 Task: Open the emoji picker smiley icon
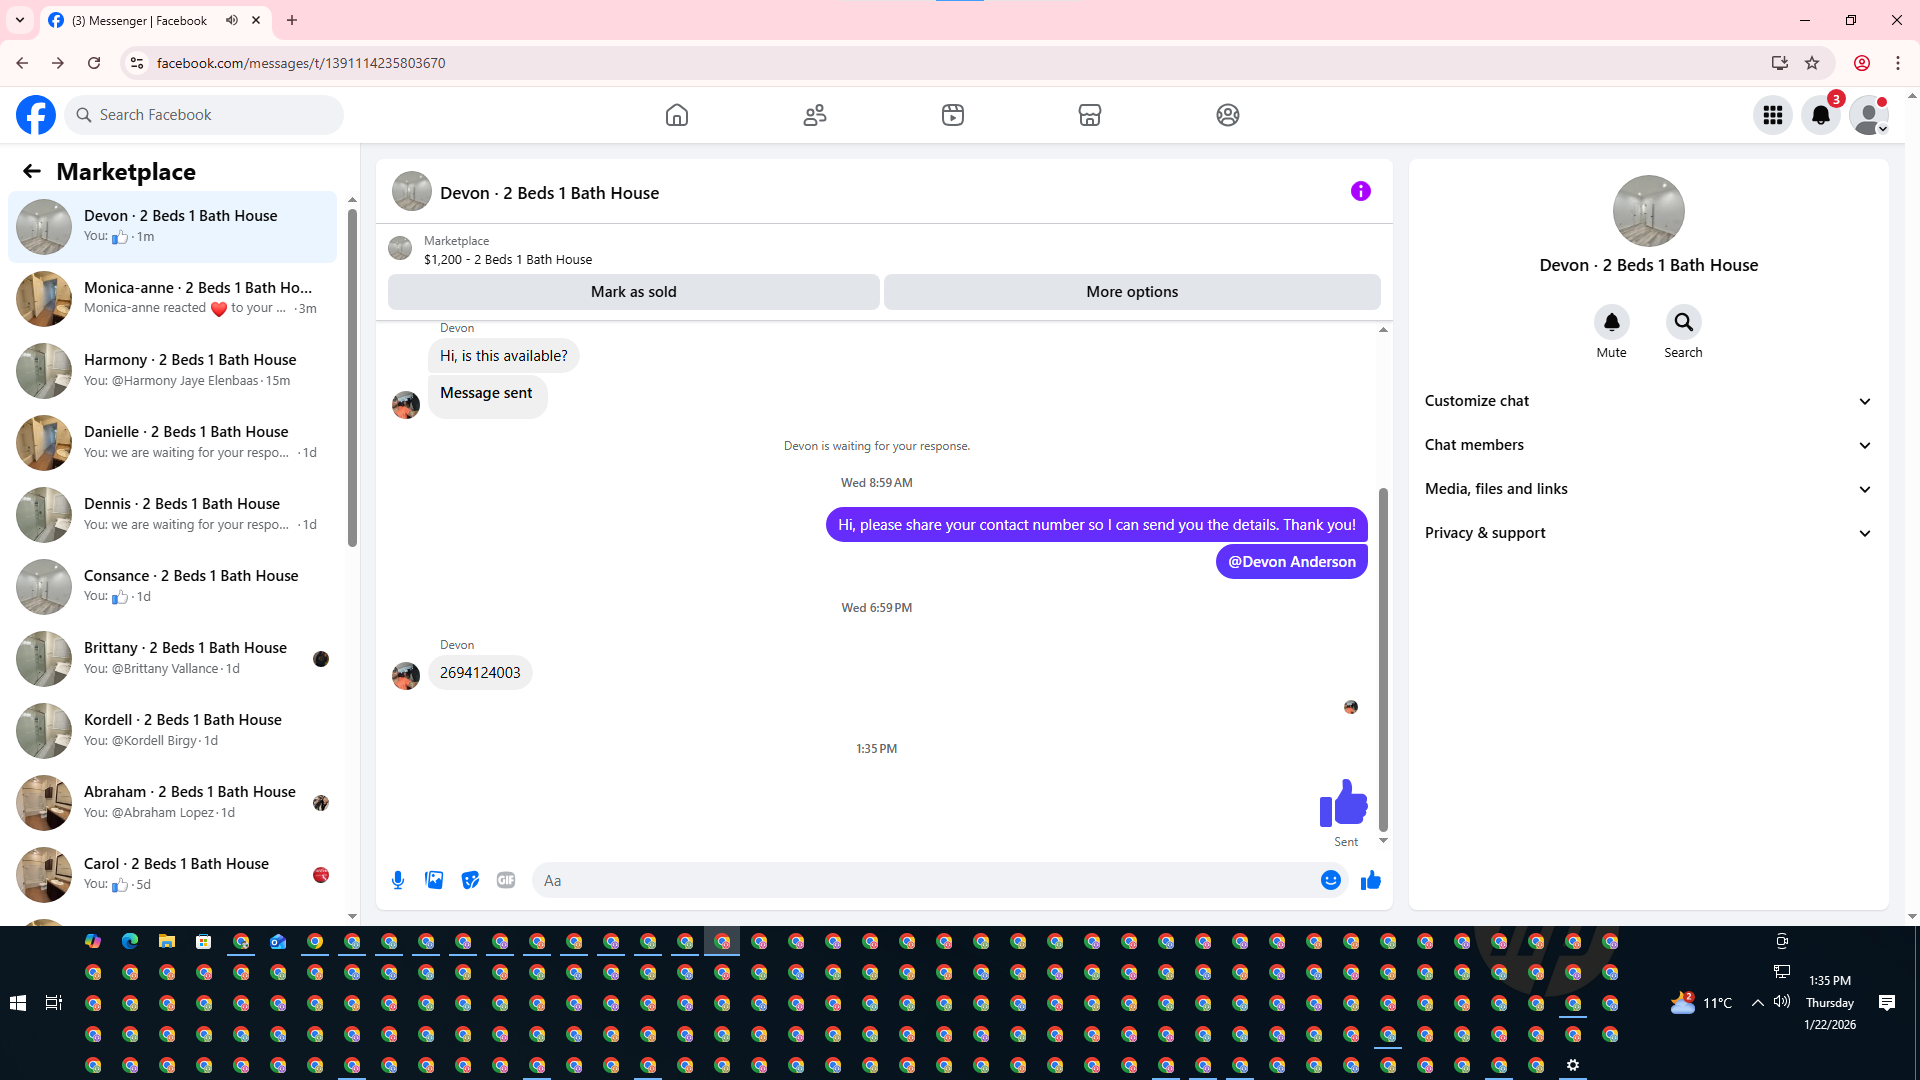pyautogui.click(x=1331, y=880)
